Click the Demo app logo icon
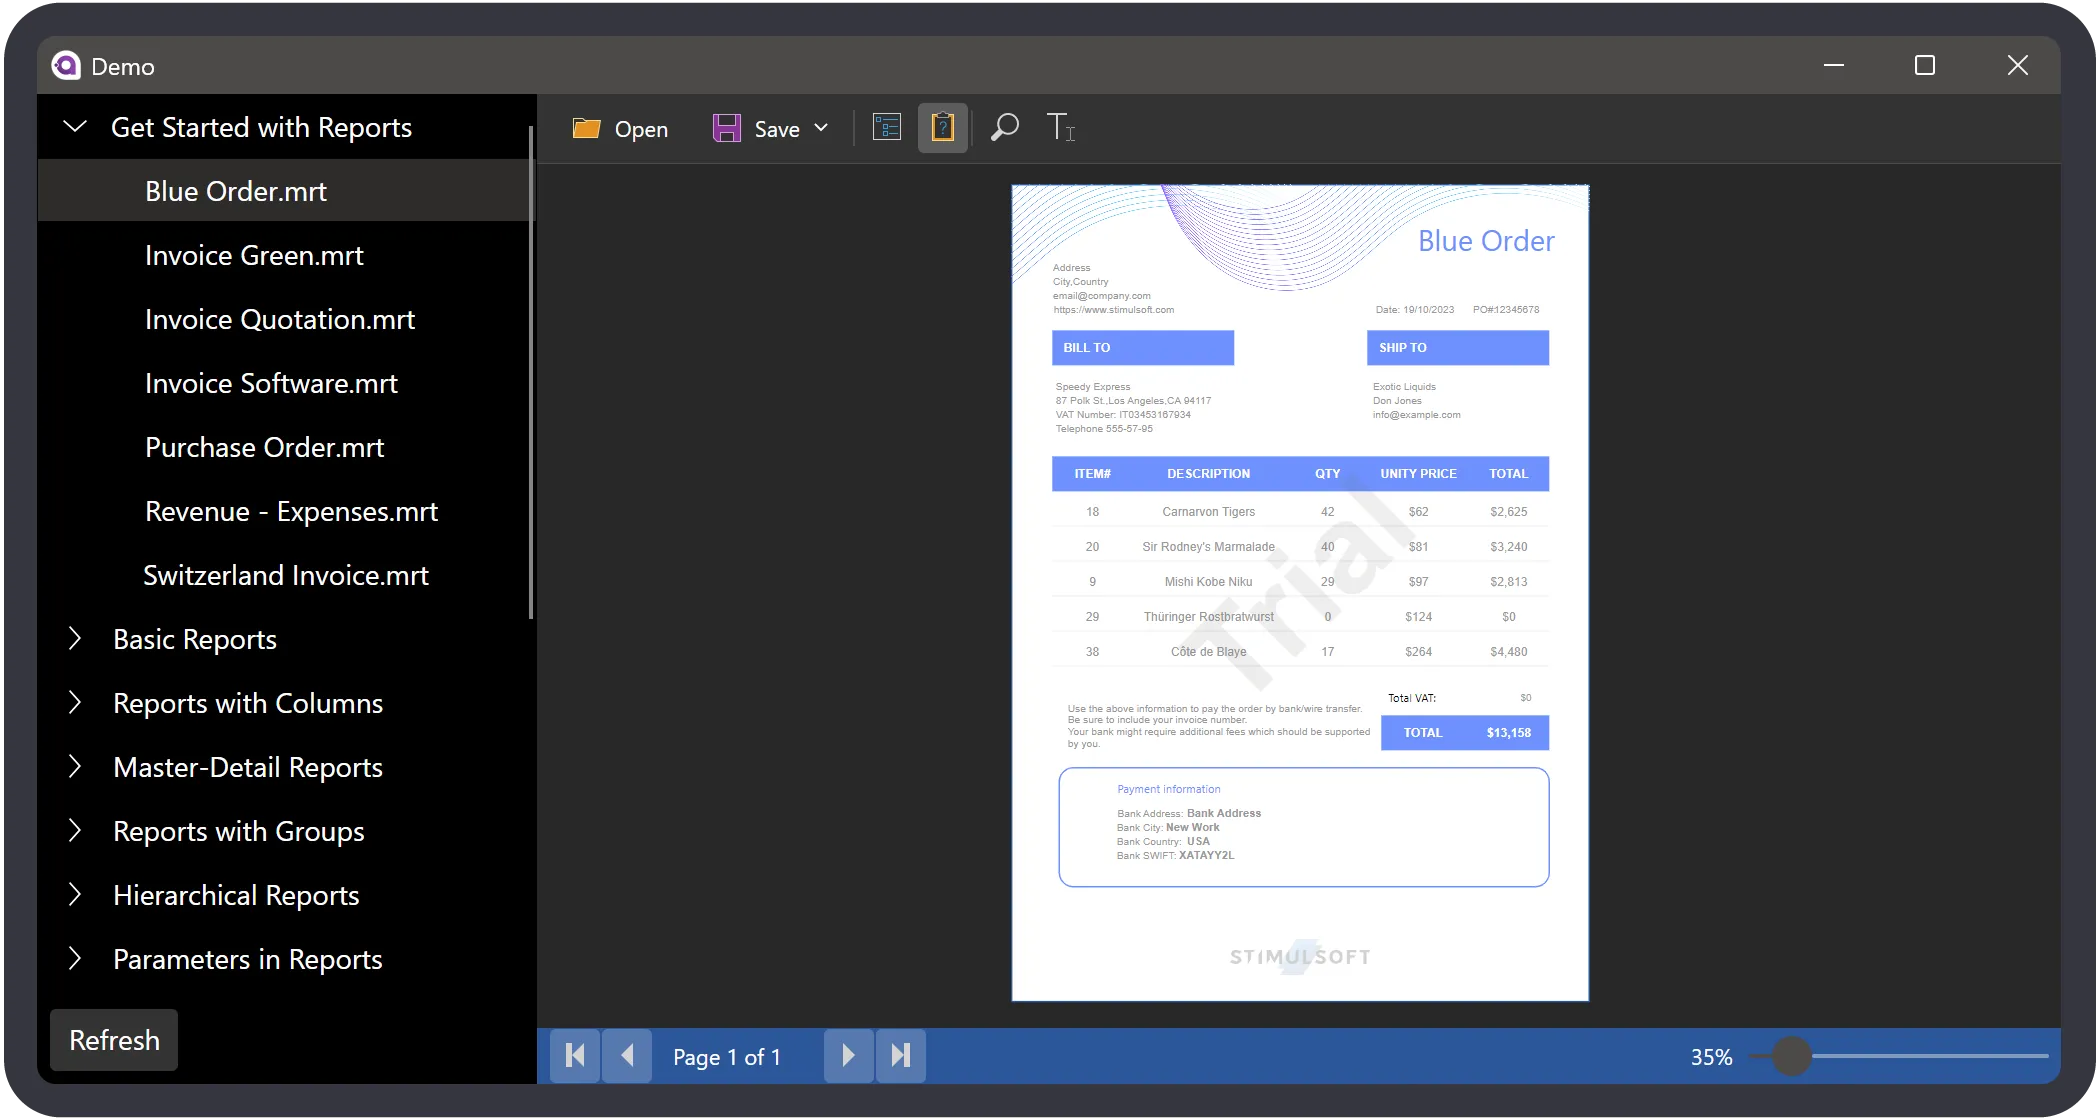This screenshot has height=1120, width=2100. pos(66,66)
